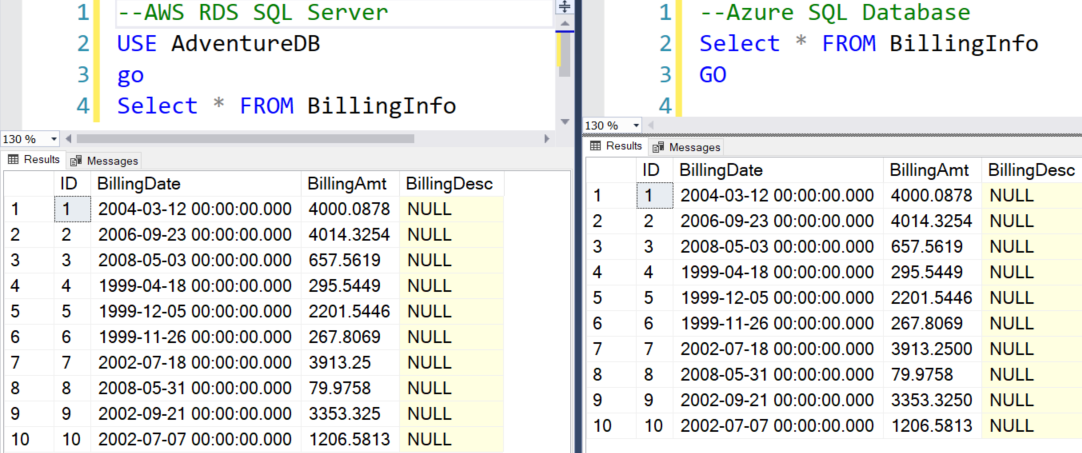Click 2008-05-31 date cell in AWS results
This screenshot has width=1082, height=453.
(196, 387)
